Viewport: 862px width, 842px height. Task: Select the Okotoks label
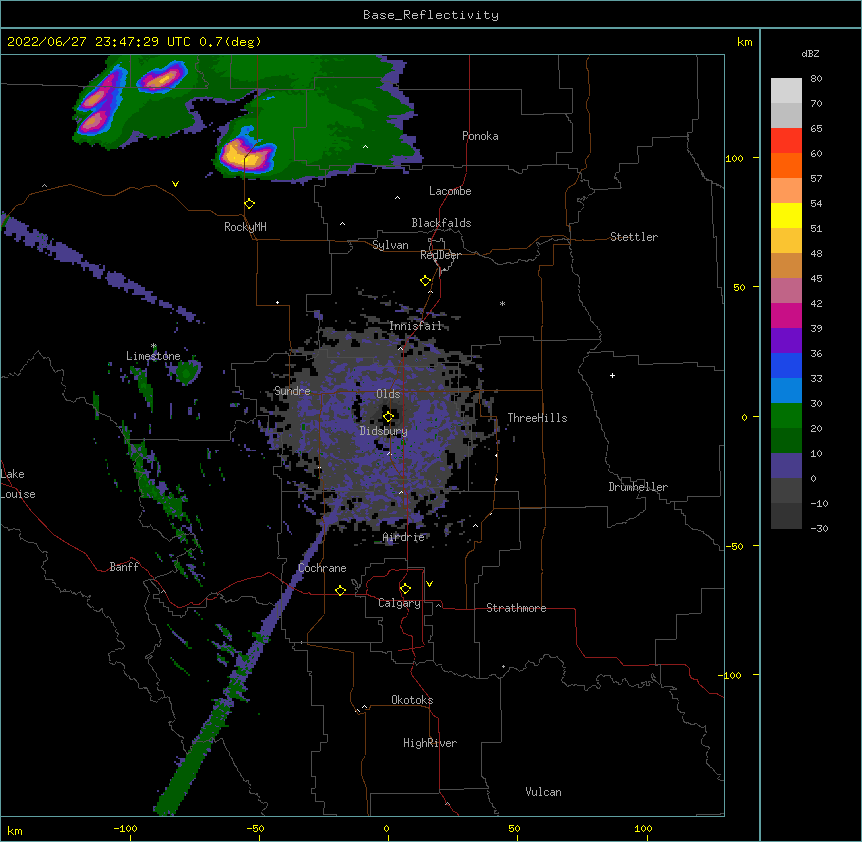(x=412, y=700)
